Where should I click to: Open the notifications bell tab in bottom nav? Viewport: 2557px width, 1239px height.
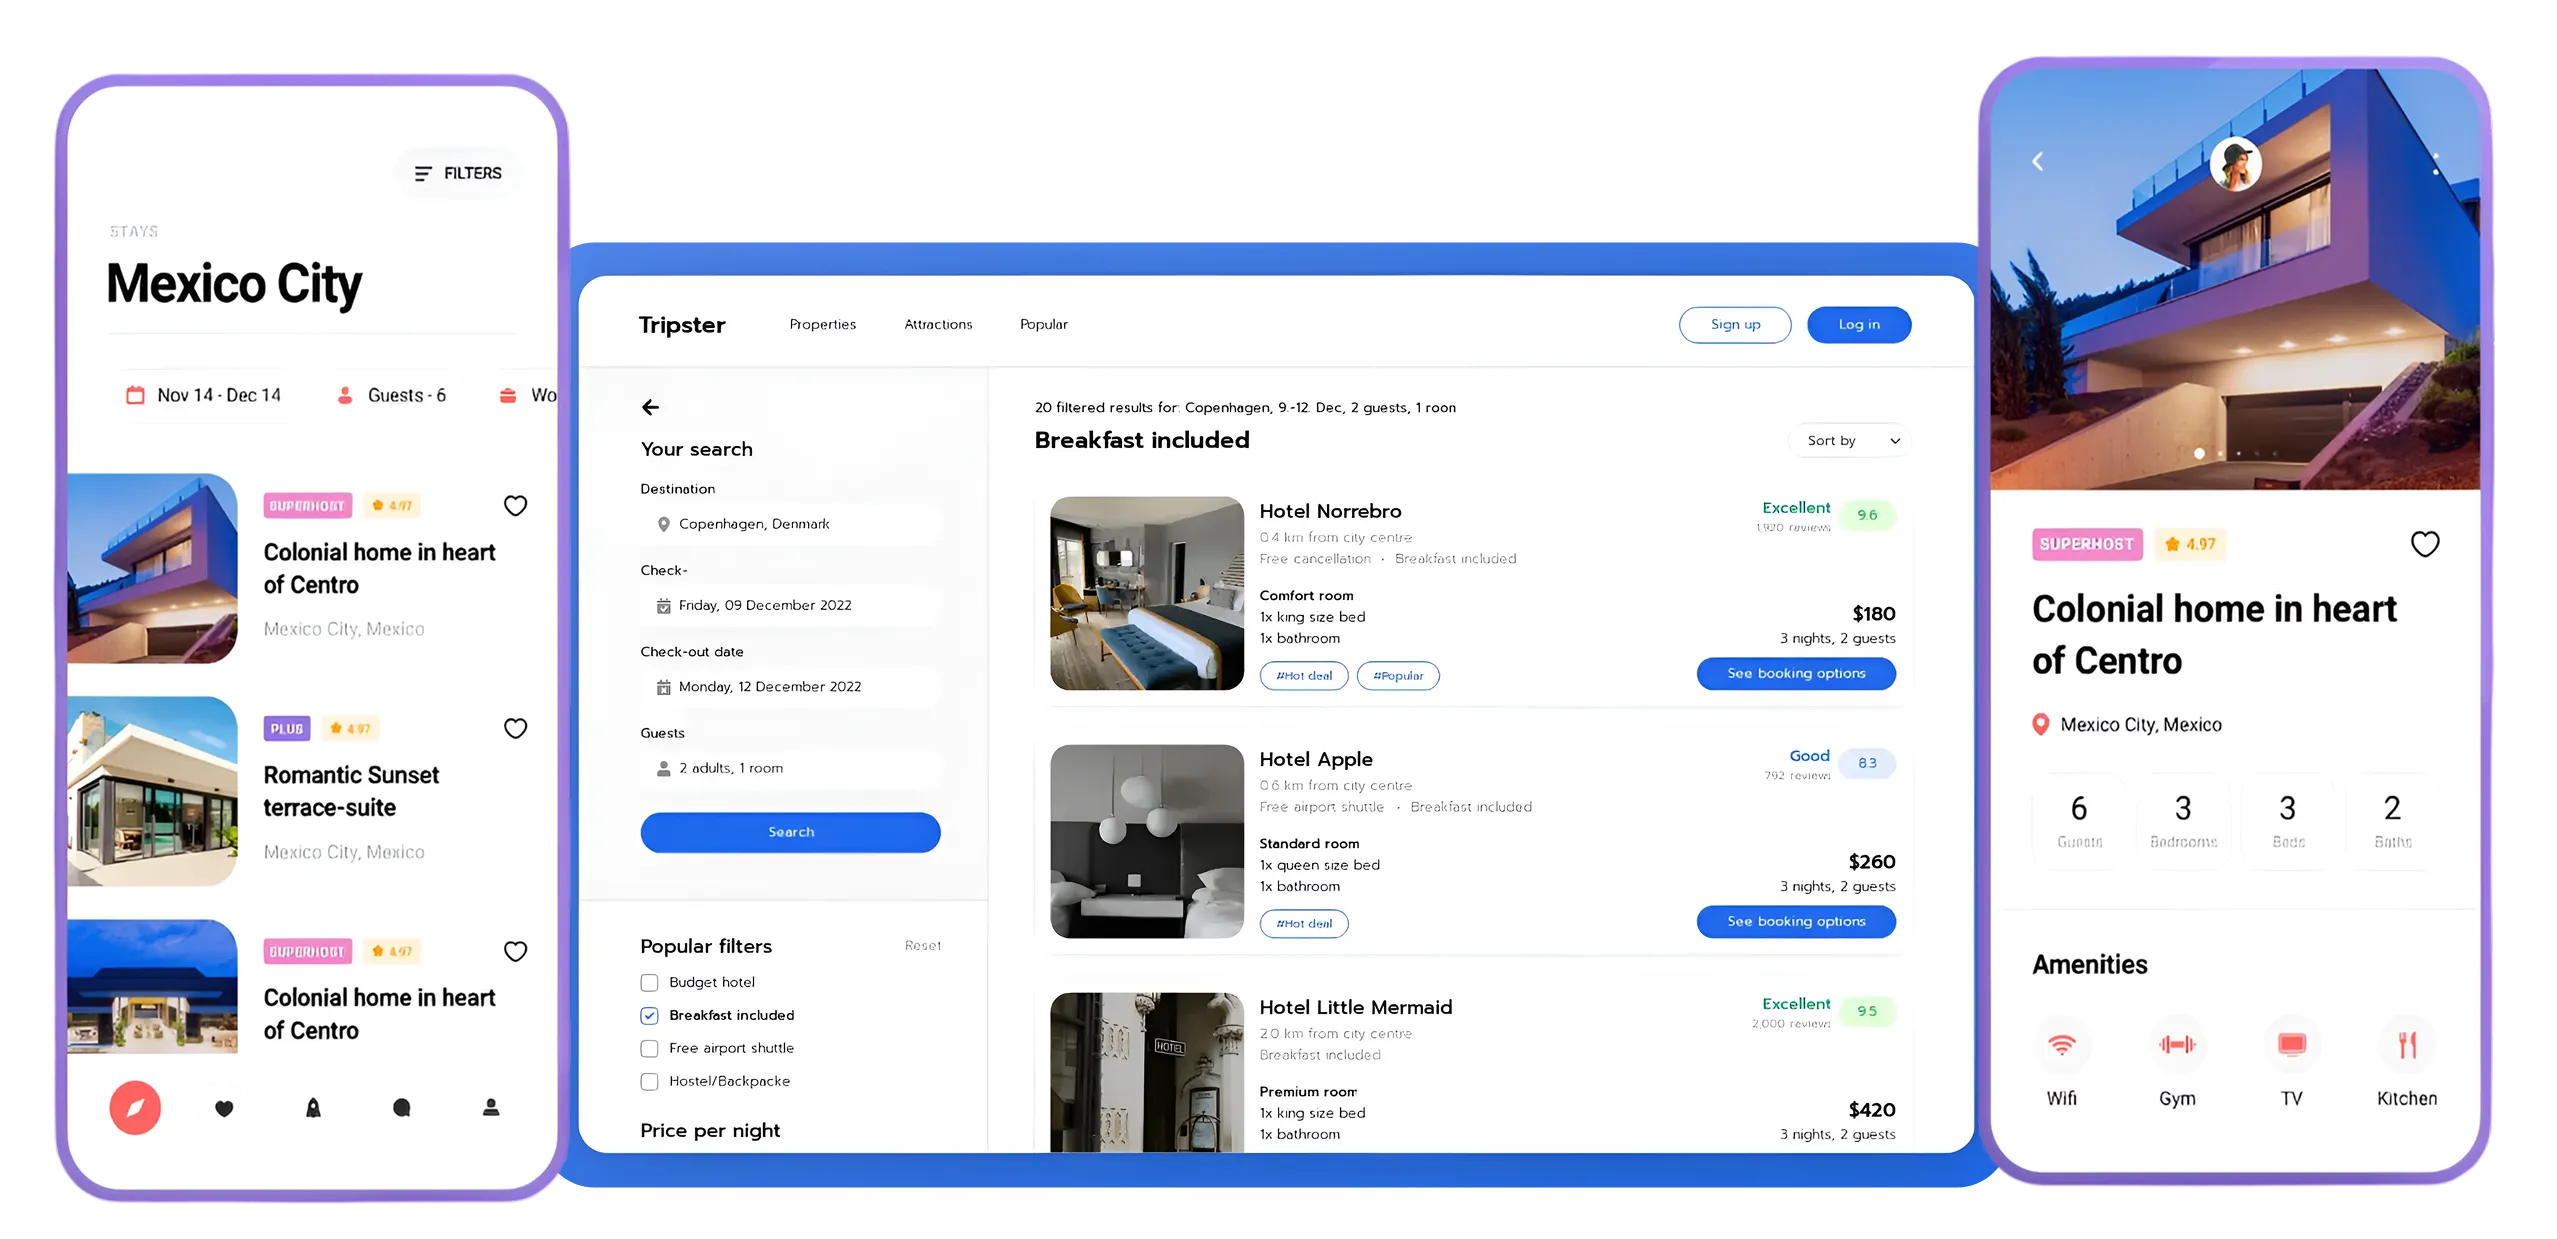point(313,1107)
